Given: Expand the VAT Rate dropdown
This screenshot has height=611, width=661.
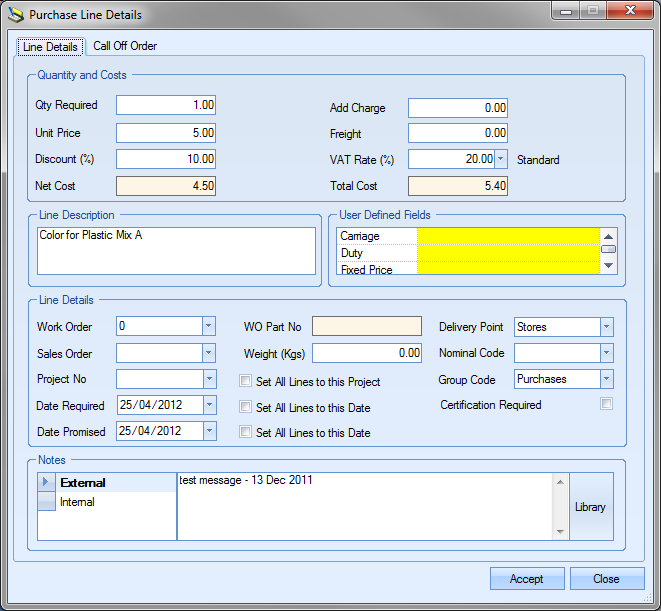Looking at the screenshot, I should [x=501, y=159].
